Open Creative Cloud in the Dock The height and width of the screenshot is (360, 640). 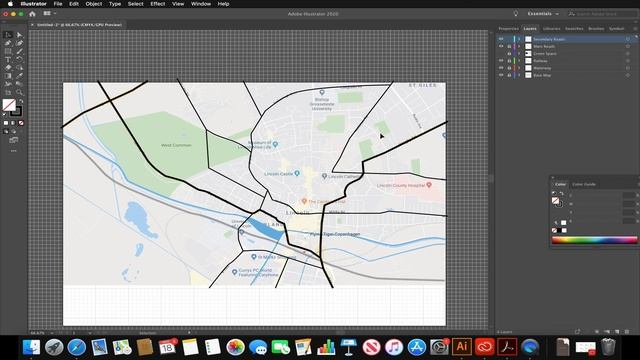(484, 347)
